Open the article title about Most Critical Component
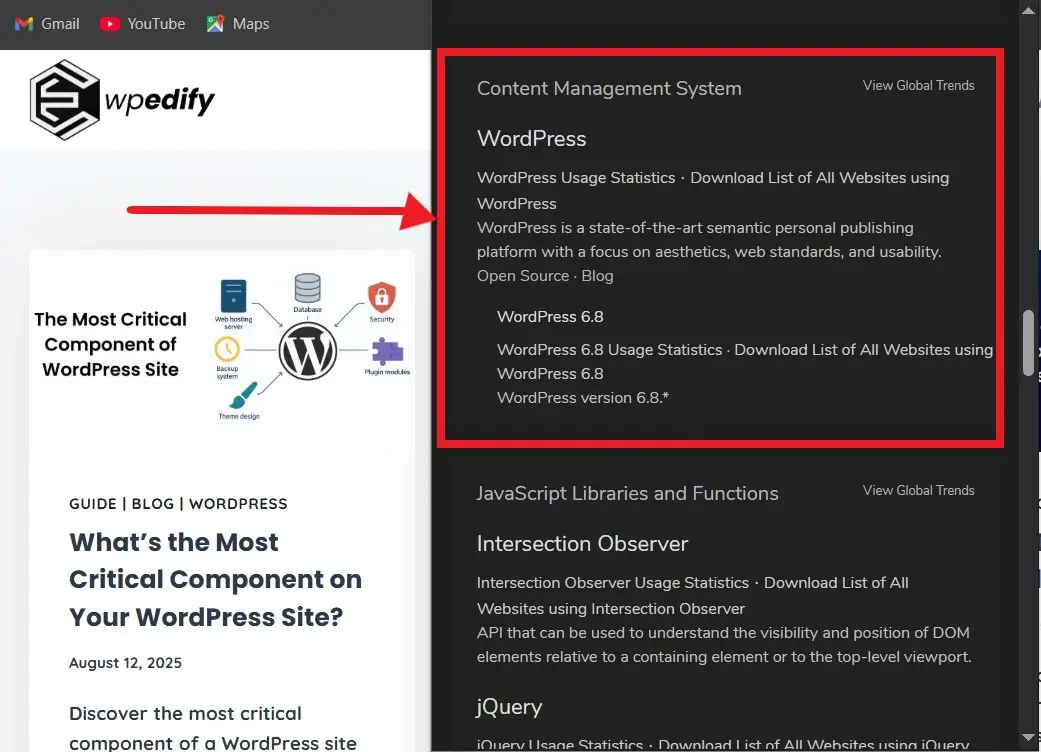Viewport: 1041px width, 752px height. pos(215,579)
